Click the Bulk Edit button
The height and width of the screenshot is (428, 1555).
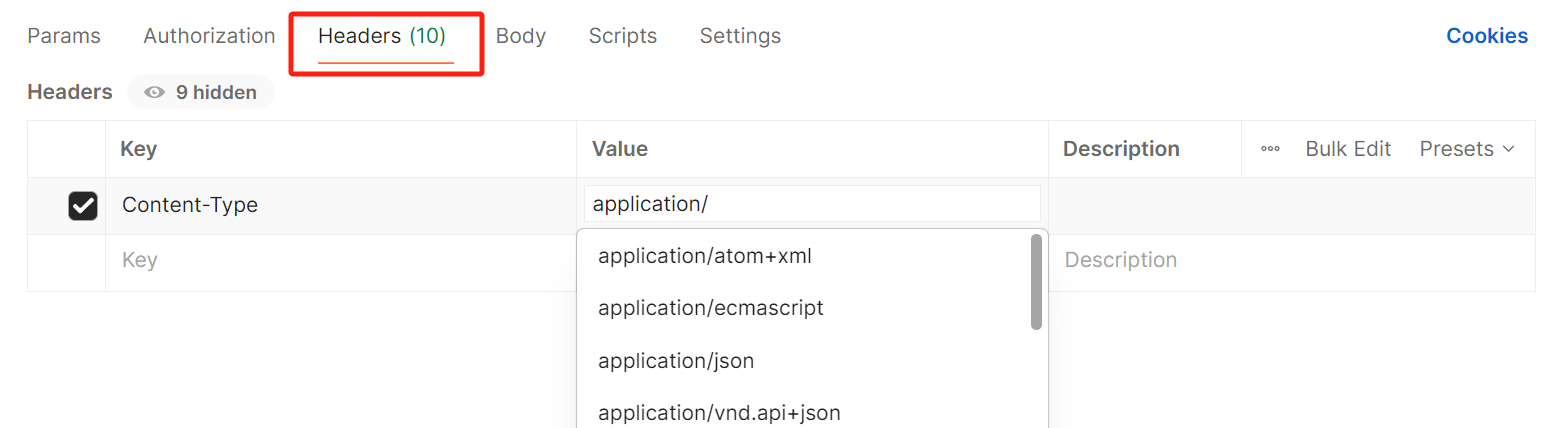tap(1348, 149)
